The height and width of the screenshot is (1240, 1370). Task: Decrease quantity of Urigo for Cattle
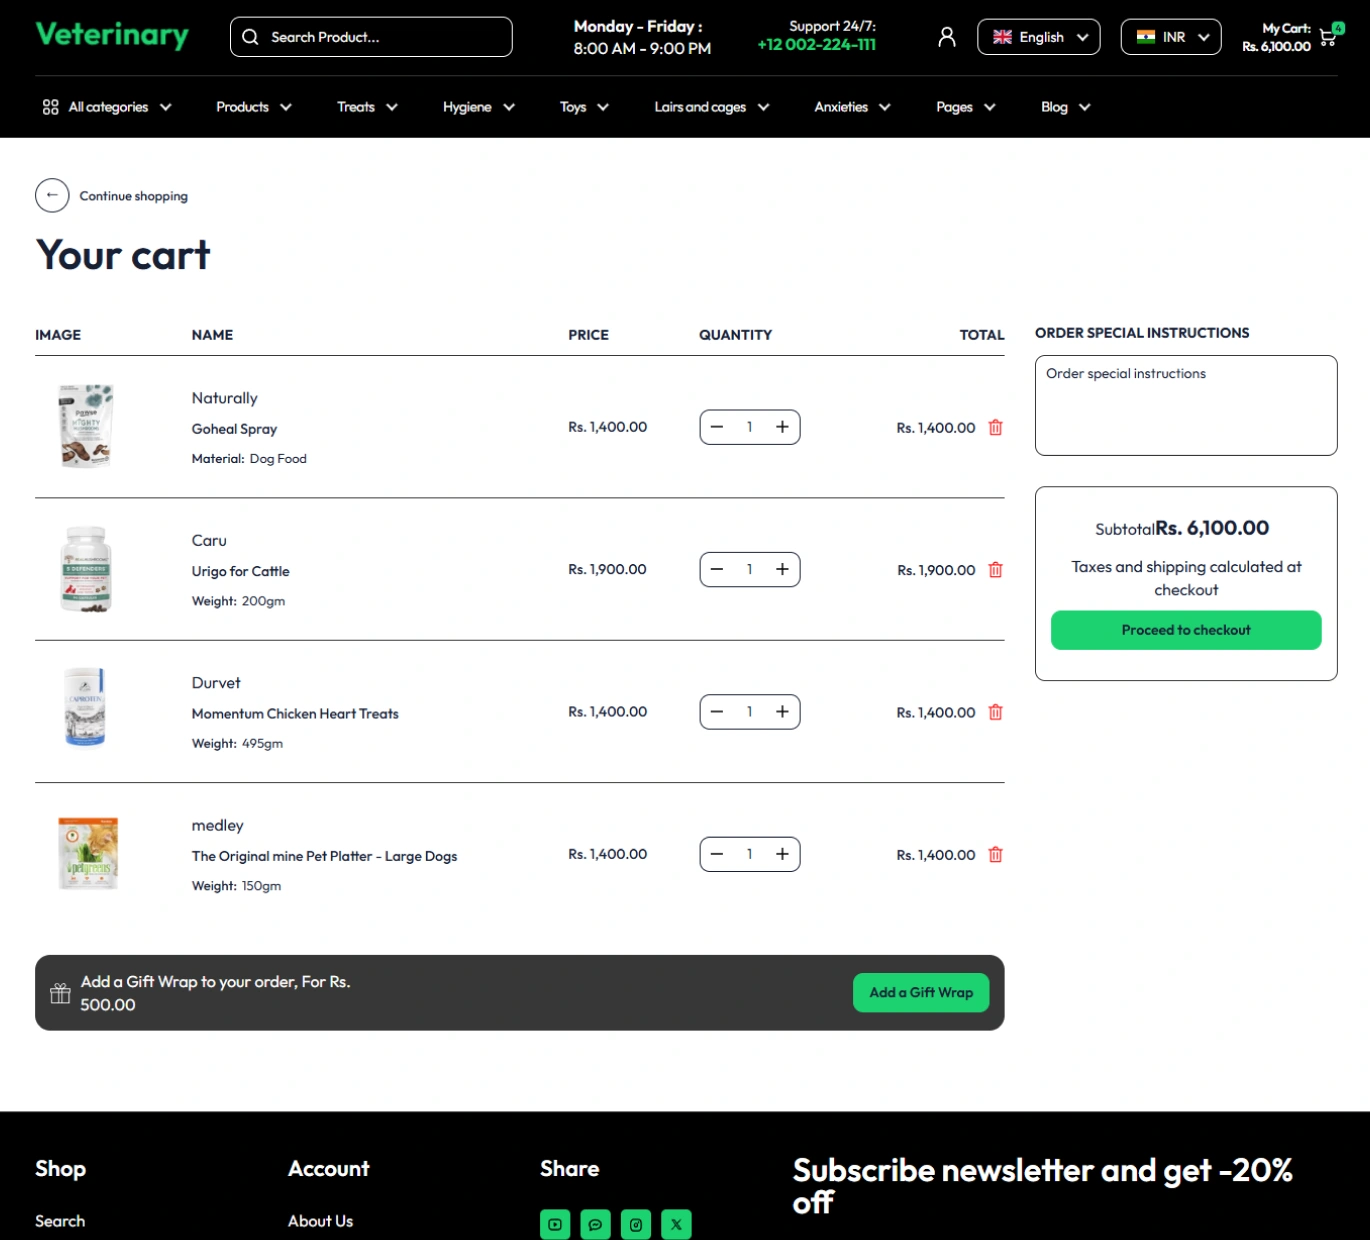point(717,570)
